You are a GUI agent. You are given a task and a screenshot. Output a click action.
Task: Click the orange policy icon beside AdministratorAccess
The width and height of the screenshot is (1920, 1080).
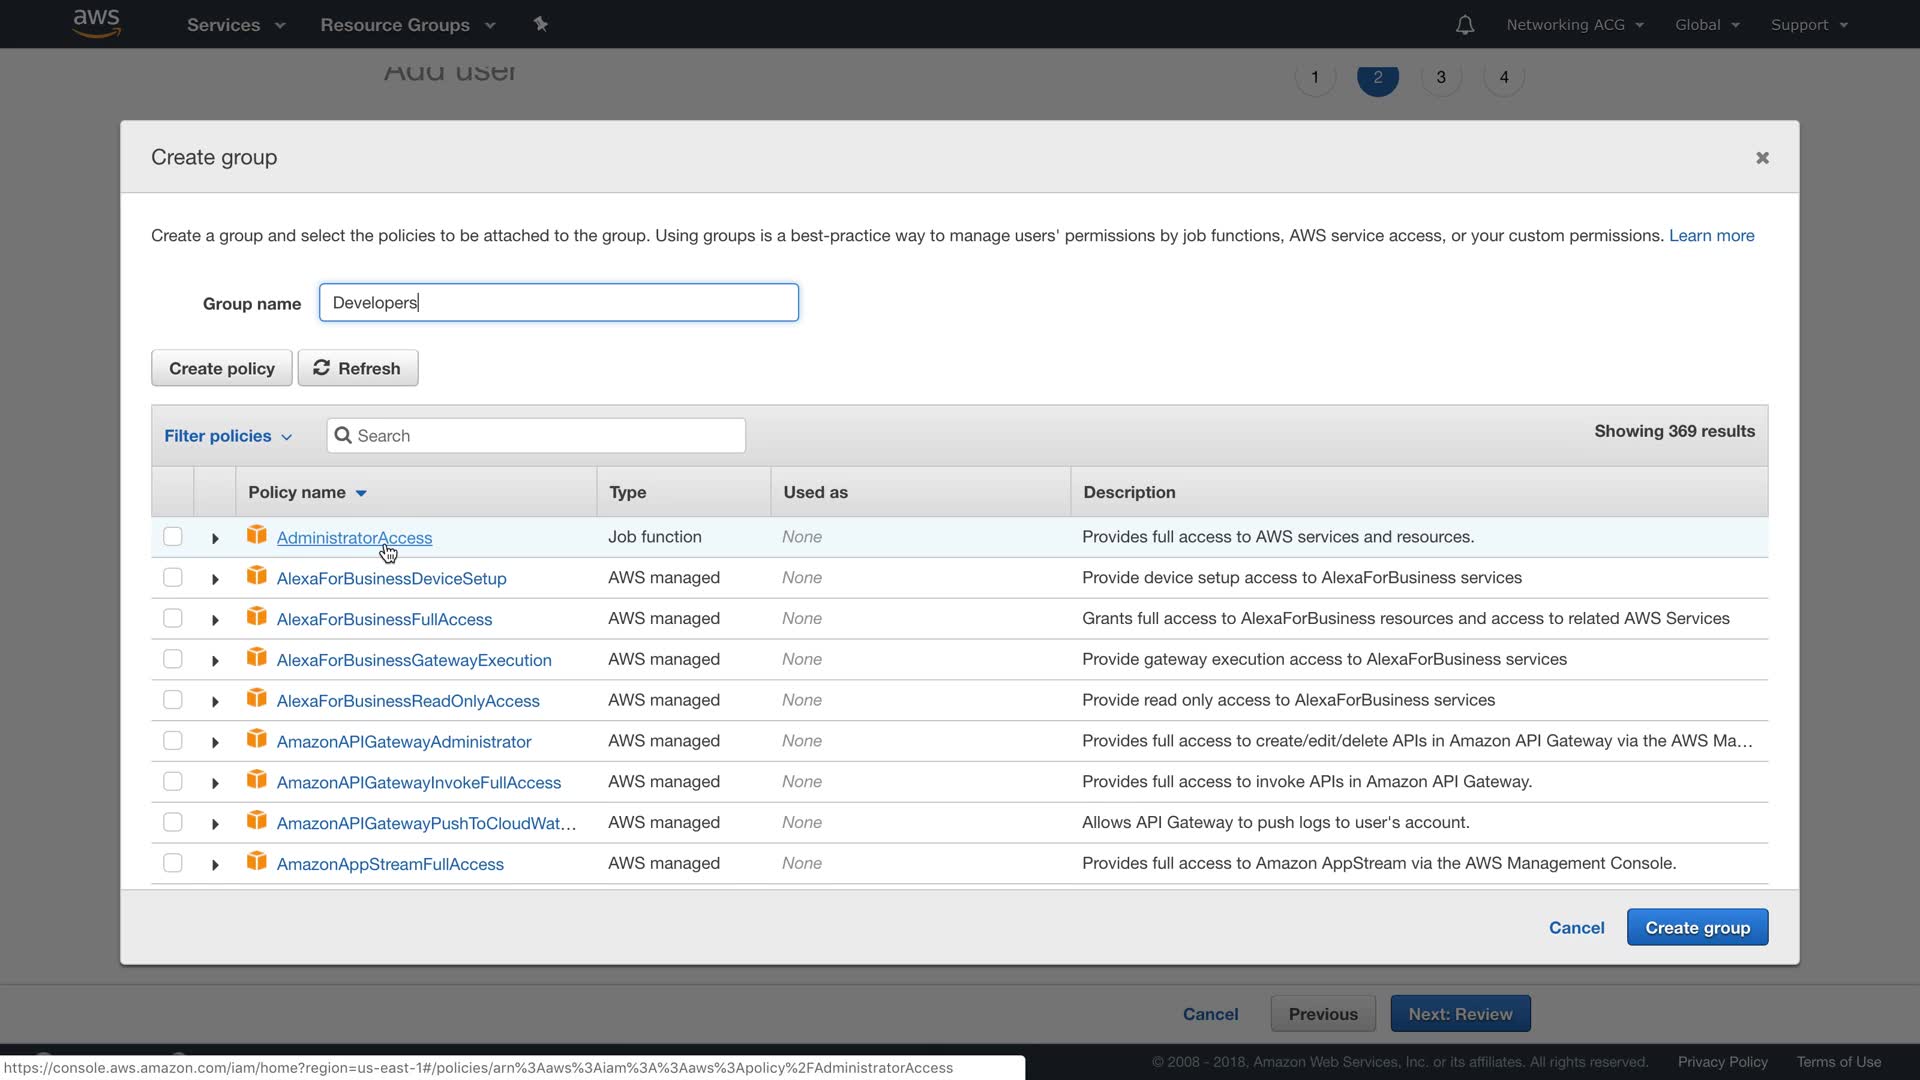pyautogui.click(x=257, y=535)
